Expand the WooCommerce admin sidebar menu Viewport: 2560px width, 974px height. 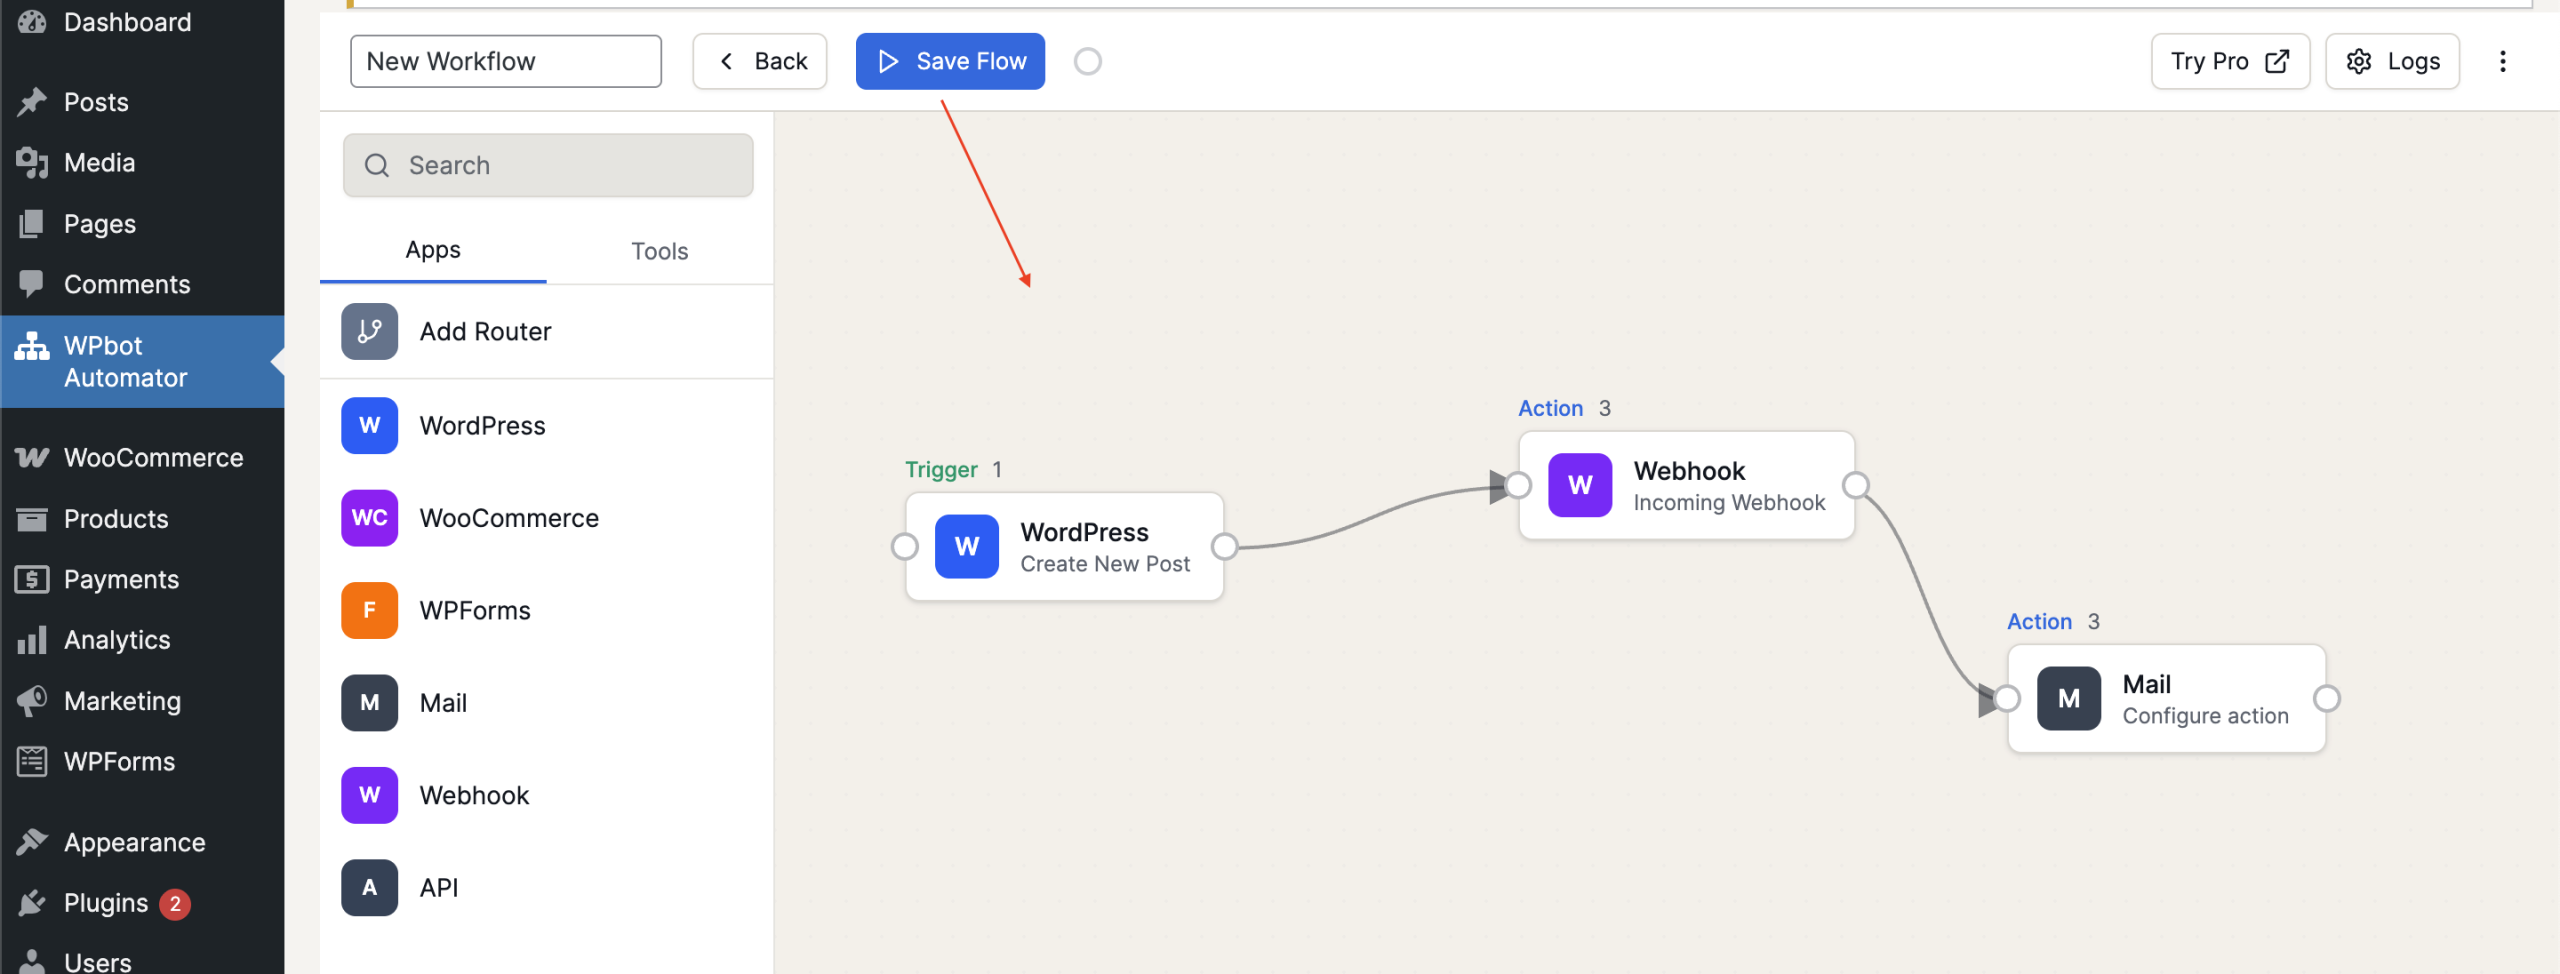click(x=153, y=458)
